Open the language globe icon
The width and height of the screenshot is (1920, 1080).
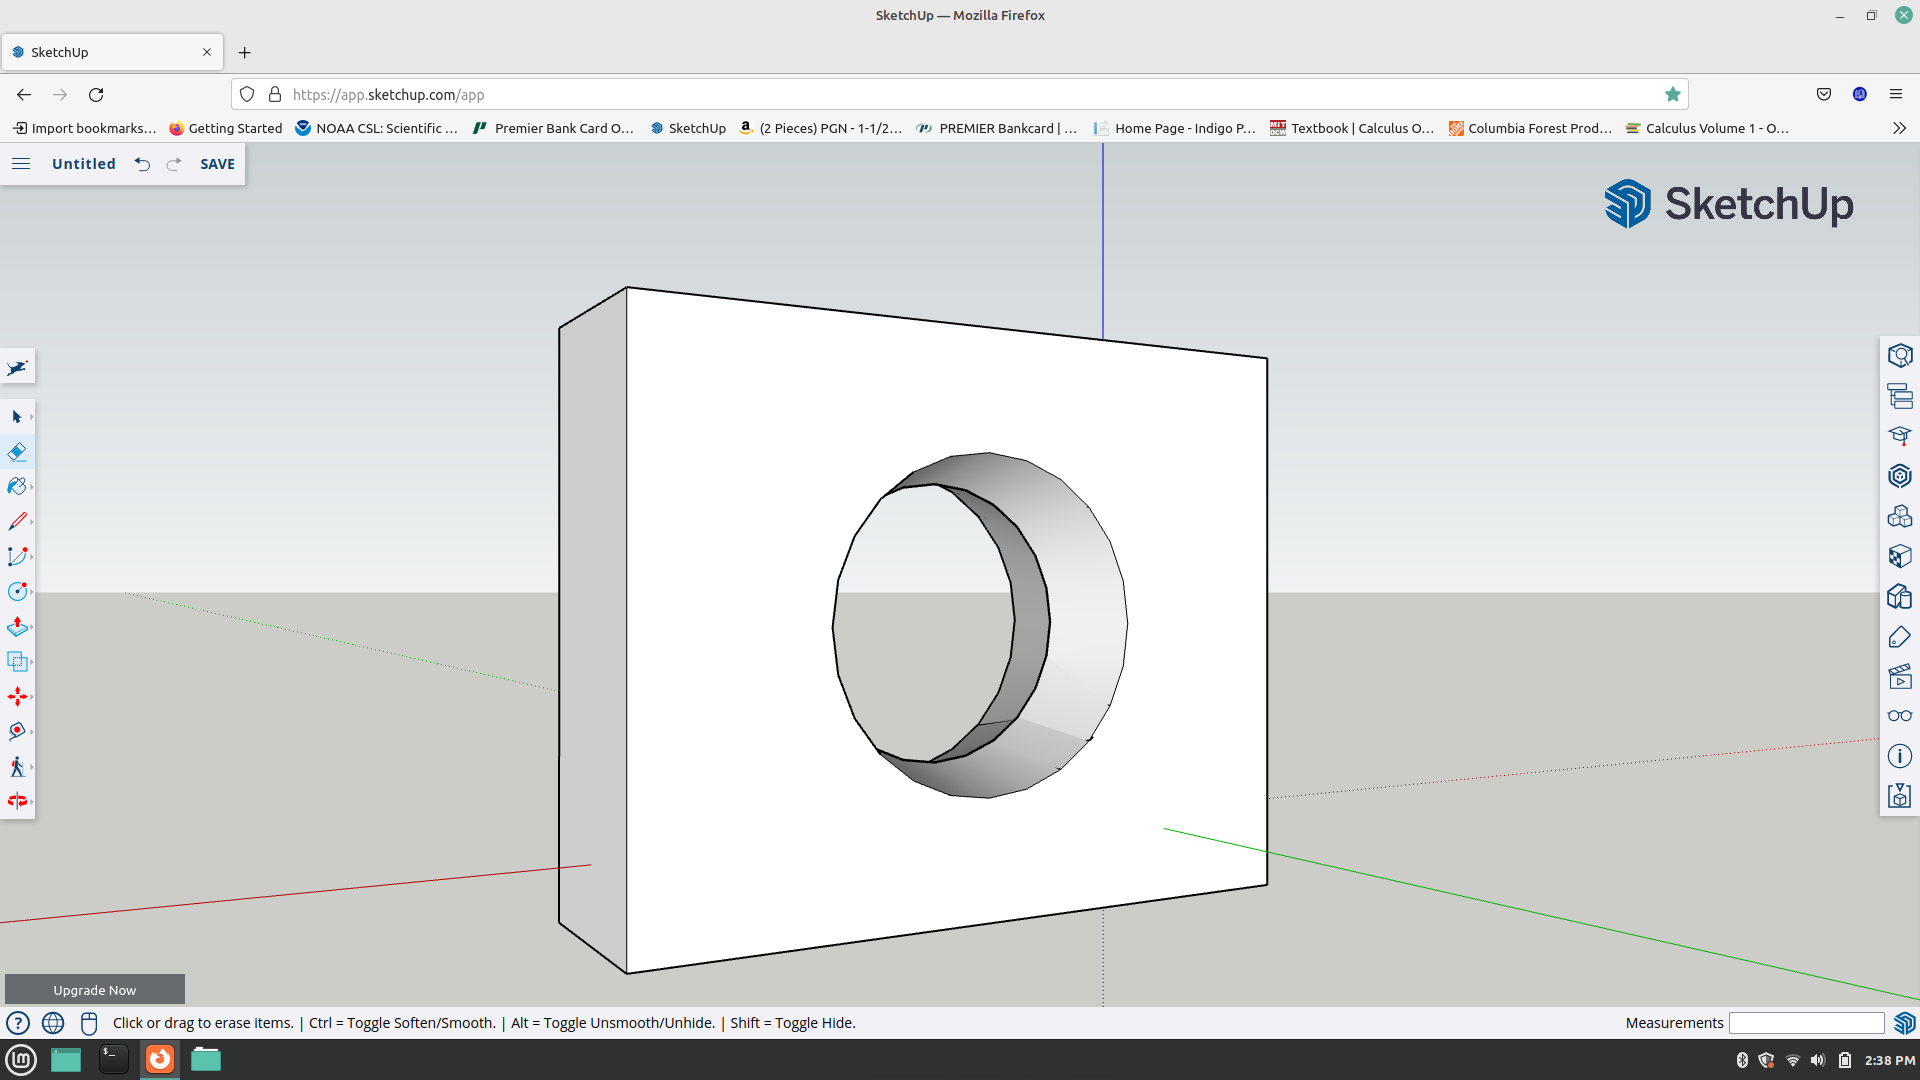coord(53,1023)
